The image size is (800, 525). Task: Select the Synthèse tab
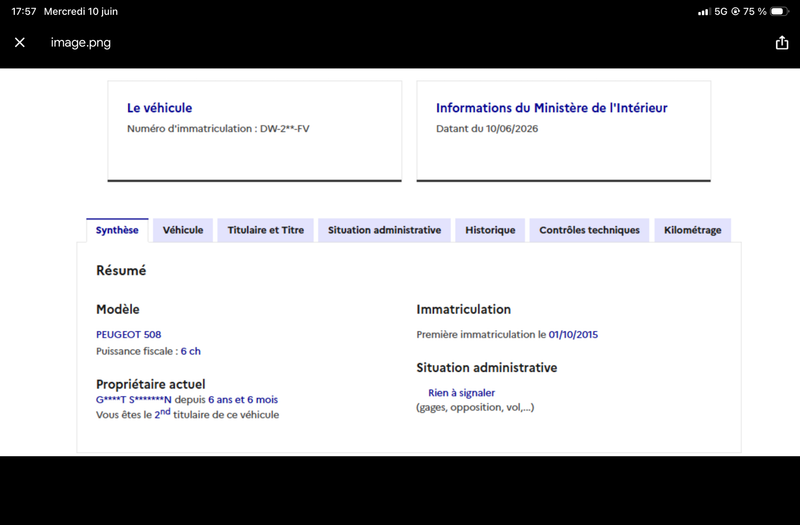117,230
